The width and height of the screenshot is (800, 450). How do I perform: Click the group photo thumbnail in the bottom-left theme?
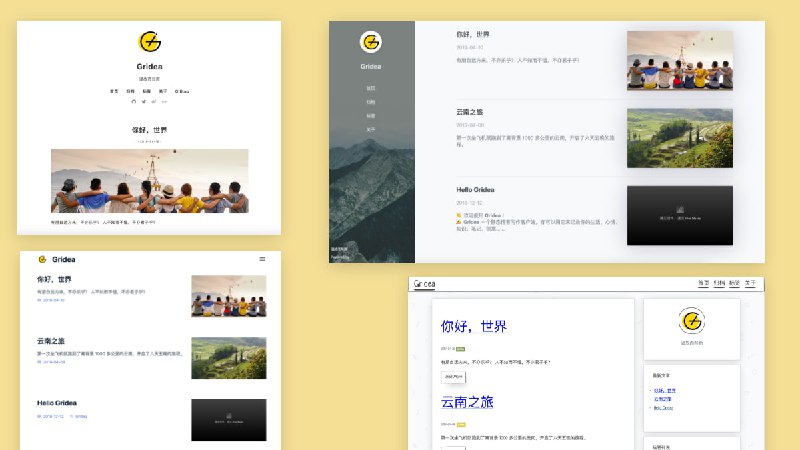click(x=229, y=296)
